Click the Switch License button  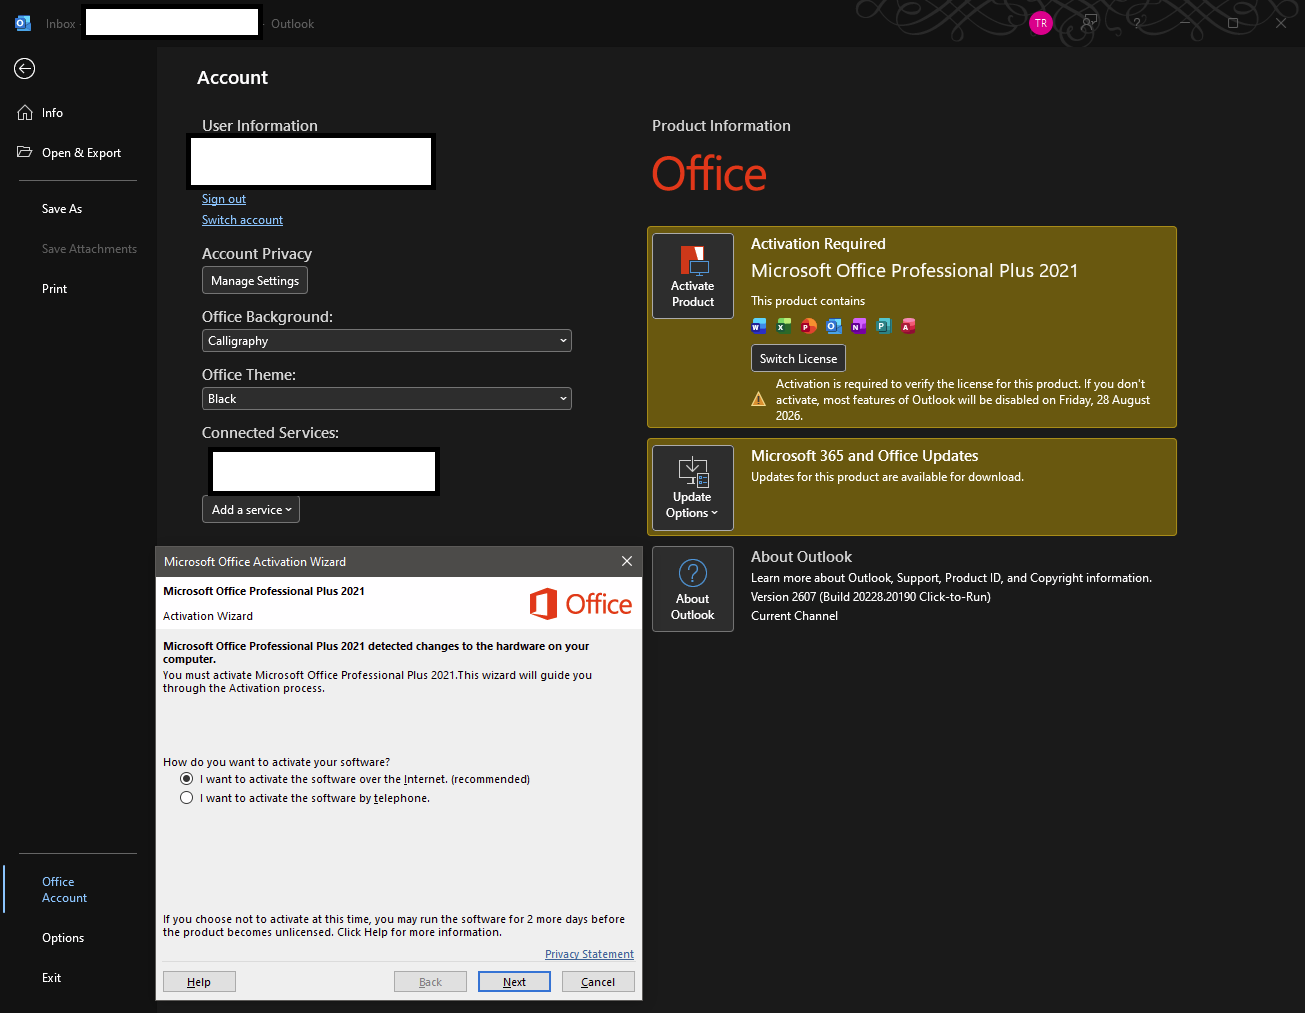(x=798, y=358)
